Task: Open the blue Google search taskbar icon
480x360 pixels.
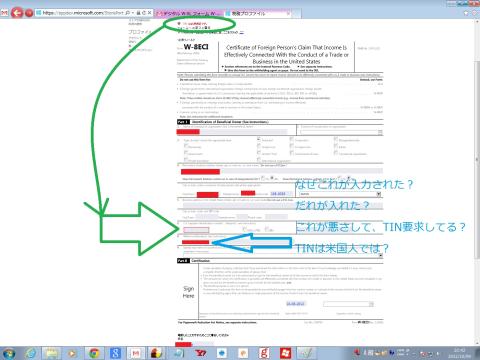Action: [x=115, y=353]
